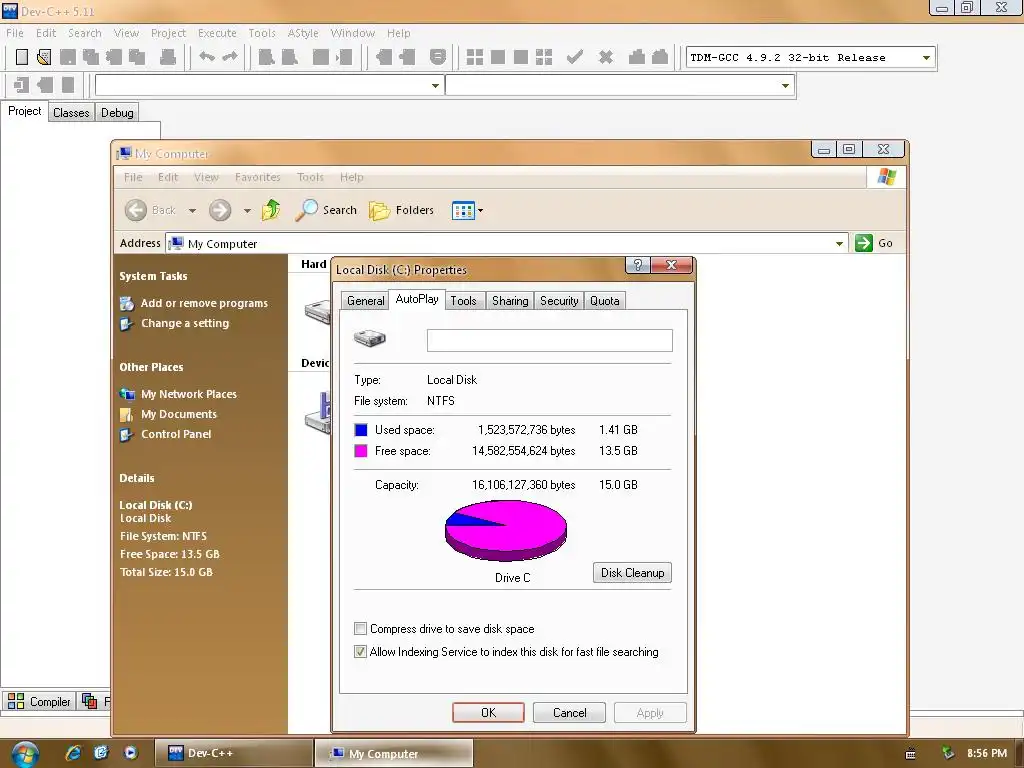
Task: Click the Rebuild All icon in Dev-C++ toolbar
Action: (544, 57)
